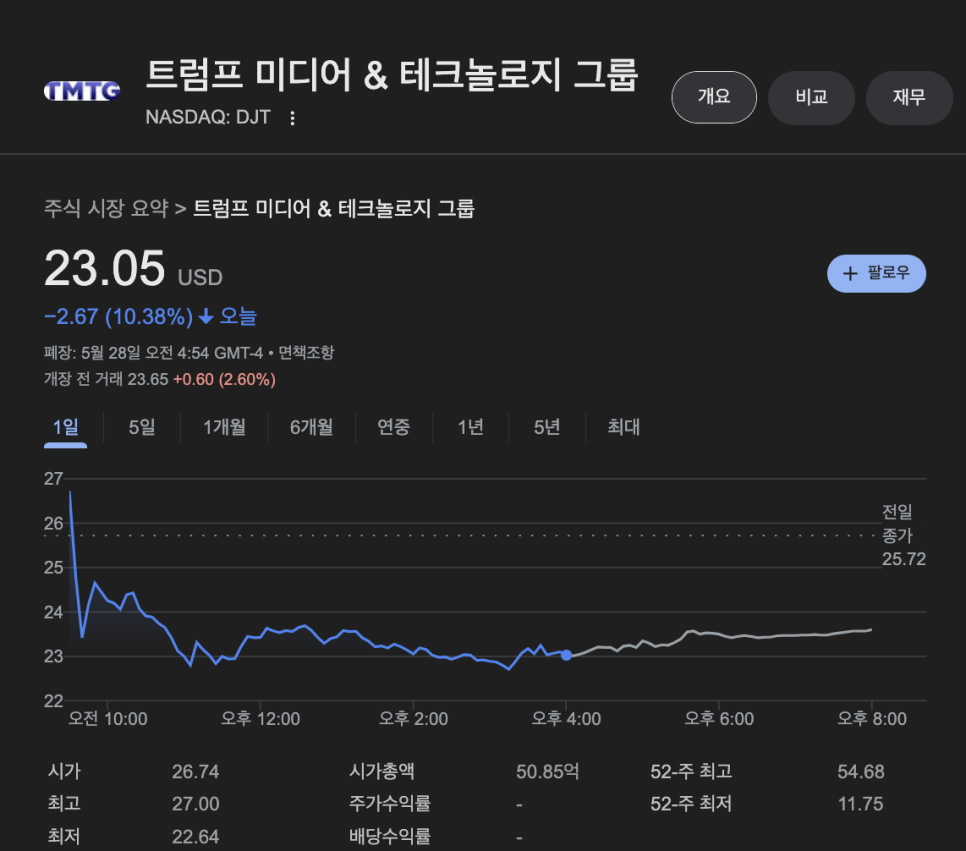966x851 pixels.
Task: Click the 52-주 최고 54.68 value
Action: [x=861, y=772]
